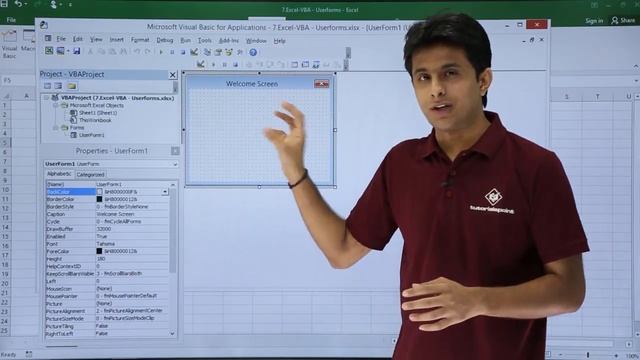The height and width of the screenshot is (360, 640).
Task: Click View Microsoft Excel icon in VBA toolbar
Action: point(49,51)
